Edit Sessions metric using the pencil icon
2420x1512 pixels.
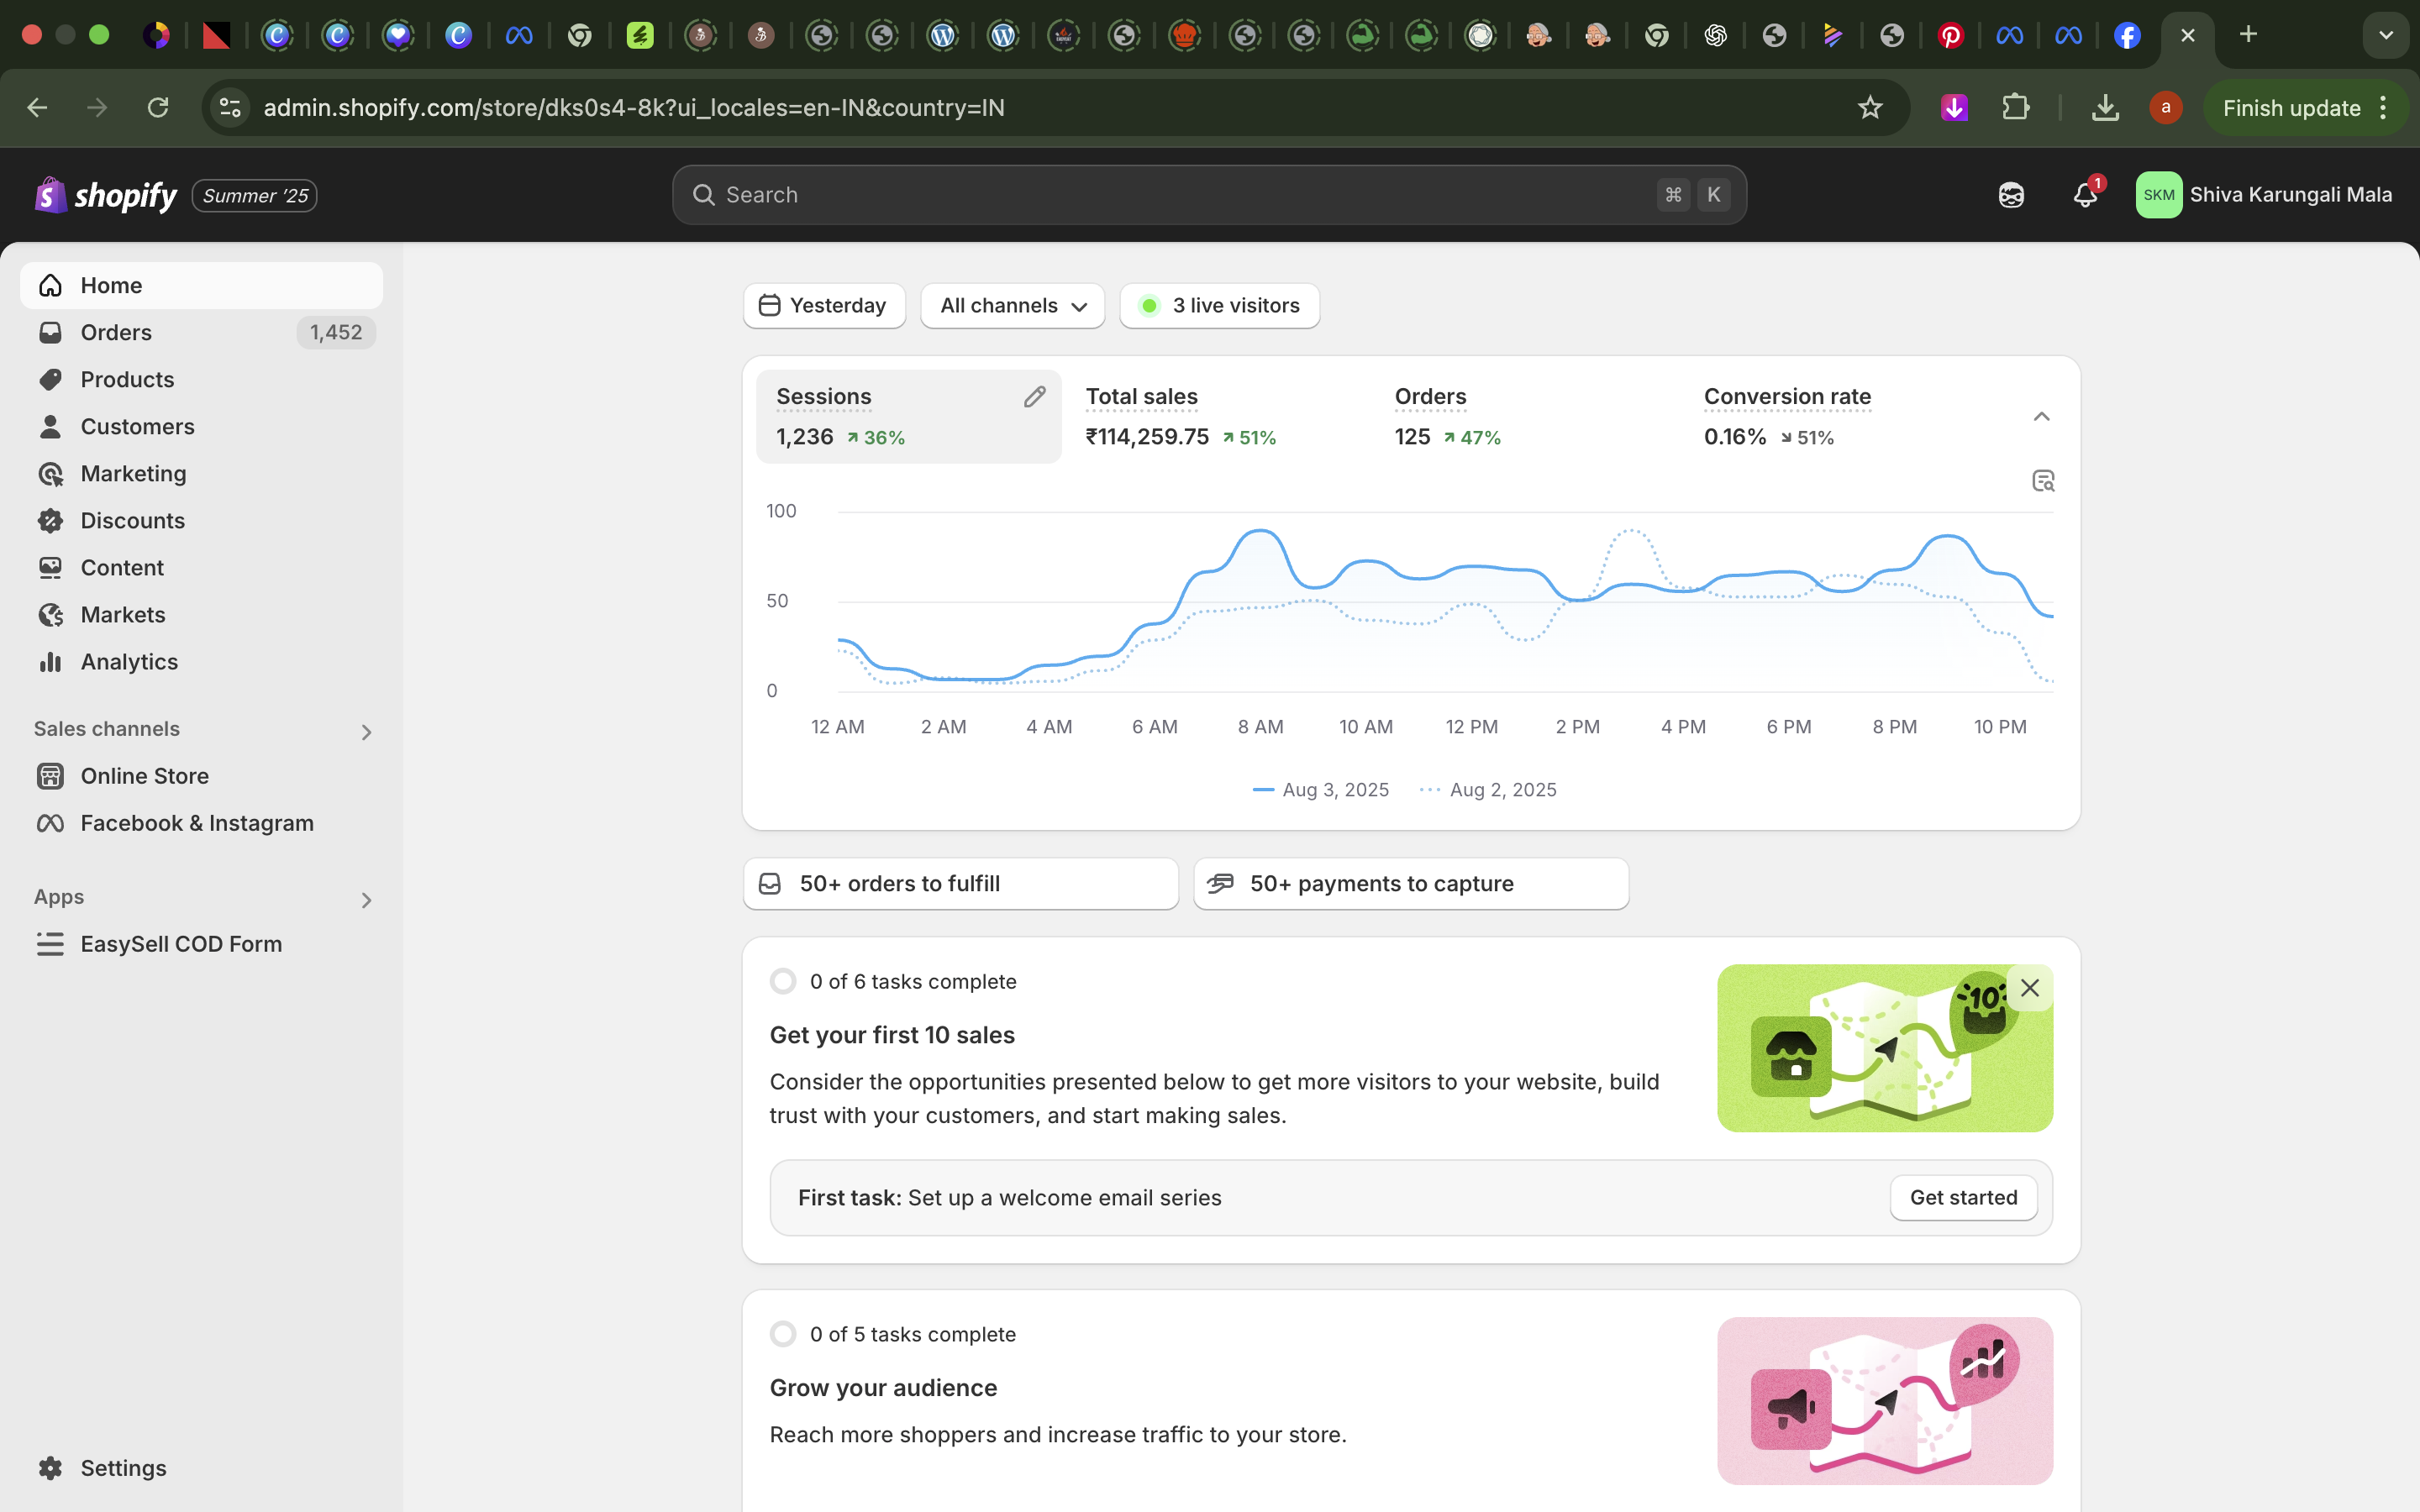pyautogui.click(x=1035, y=396)
